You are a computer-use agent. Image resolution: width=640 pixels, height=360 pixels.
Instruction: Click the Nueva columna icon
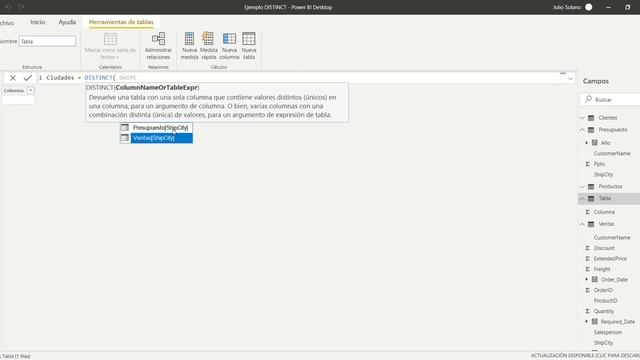(x=229, y=38)
